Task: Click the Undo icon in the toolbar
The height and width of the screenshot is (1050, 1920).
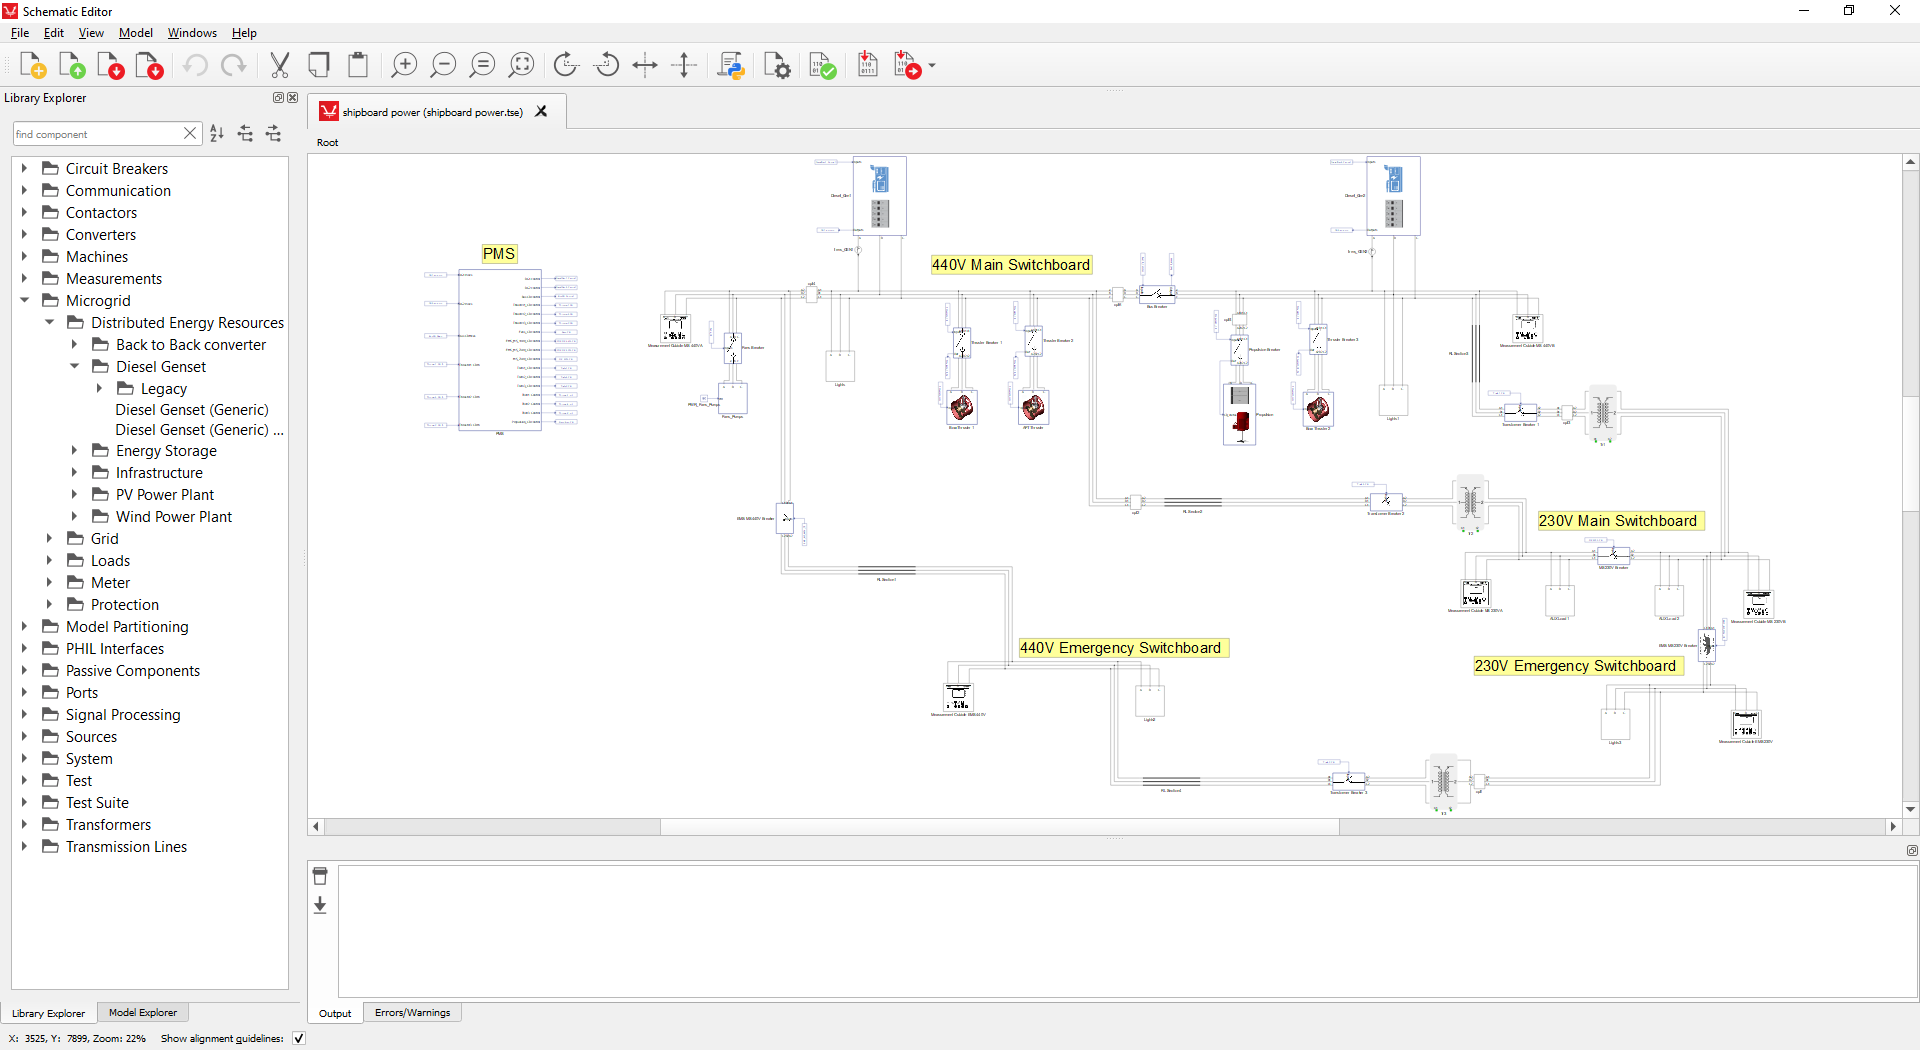Action: (x=195, y=65)
